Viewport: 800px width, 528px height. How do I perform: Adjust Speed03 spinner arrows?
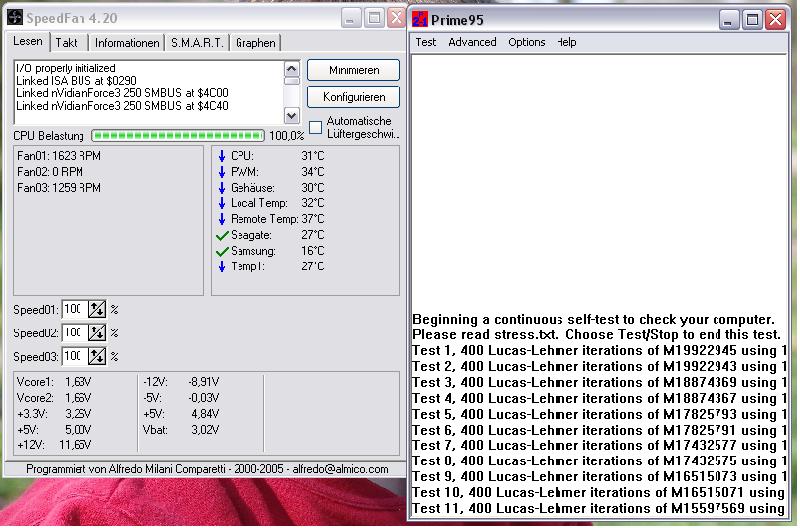click(x=97, y=356)
